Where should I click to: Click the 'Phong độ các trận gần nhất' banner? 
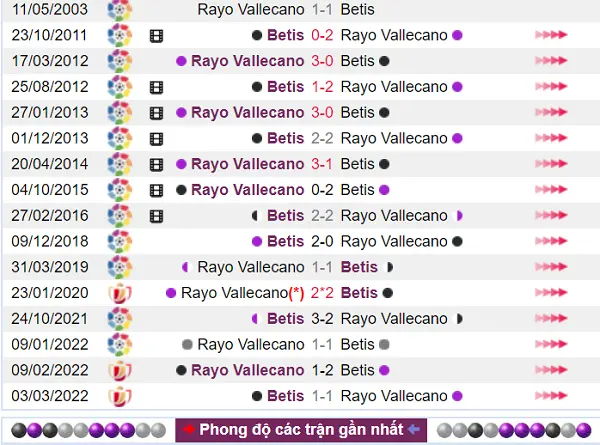pos(301,430)
